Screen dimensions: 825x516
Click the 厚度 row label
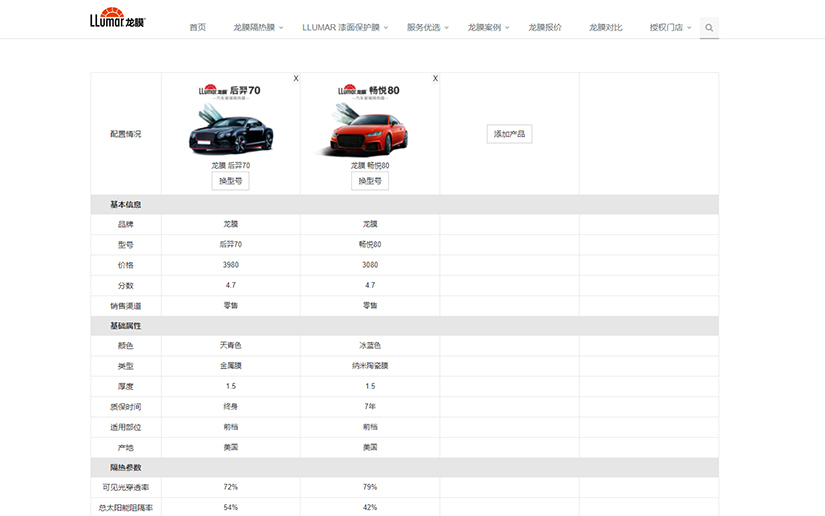(125, 387)
